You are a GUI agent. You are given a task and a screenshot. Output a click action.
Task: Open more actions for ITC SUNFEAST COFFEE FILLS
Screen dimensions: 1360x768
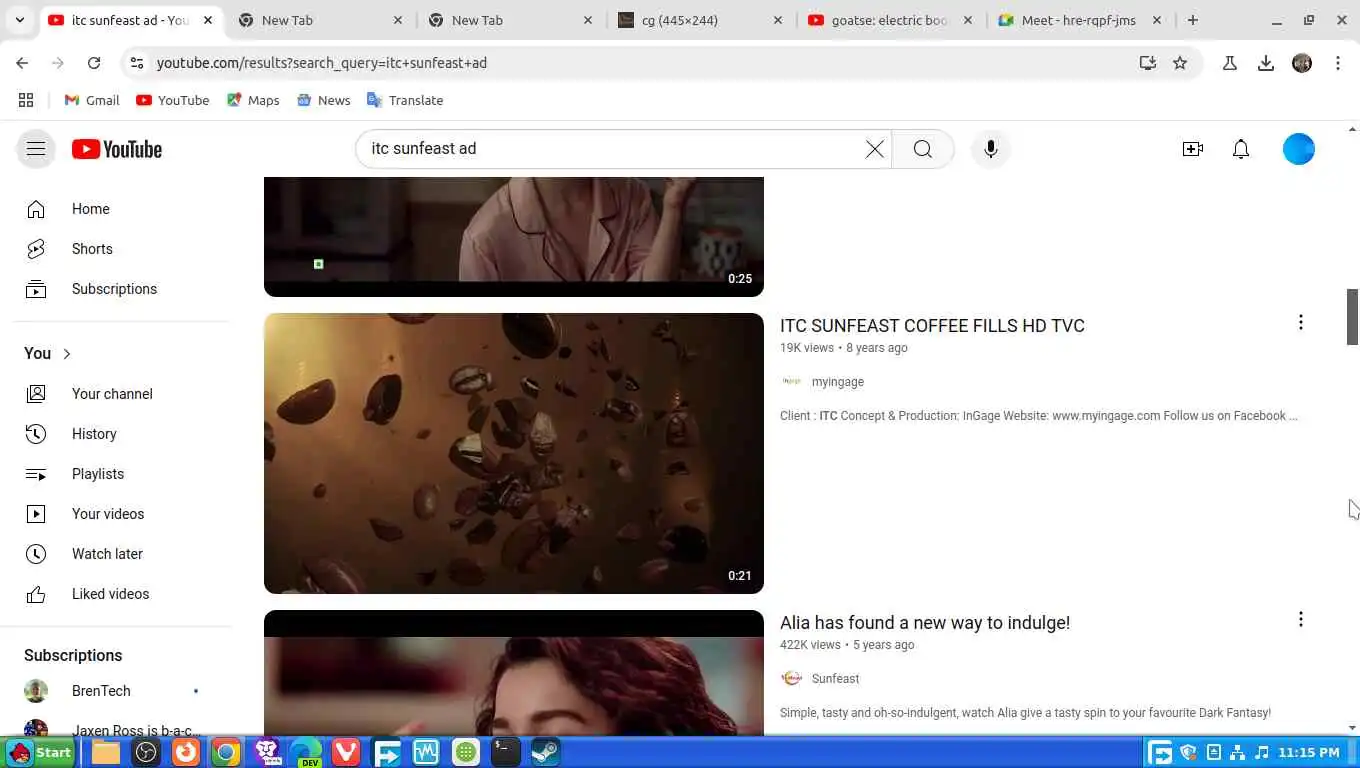tap(1300, 322)
